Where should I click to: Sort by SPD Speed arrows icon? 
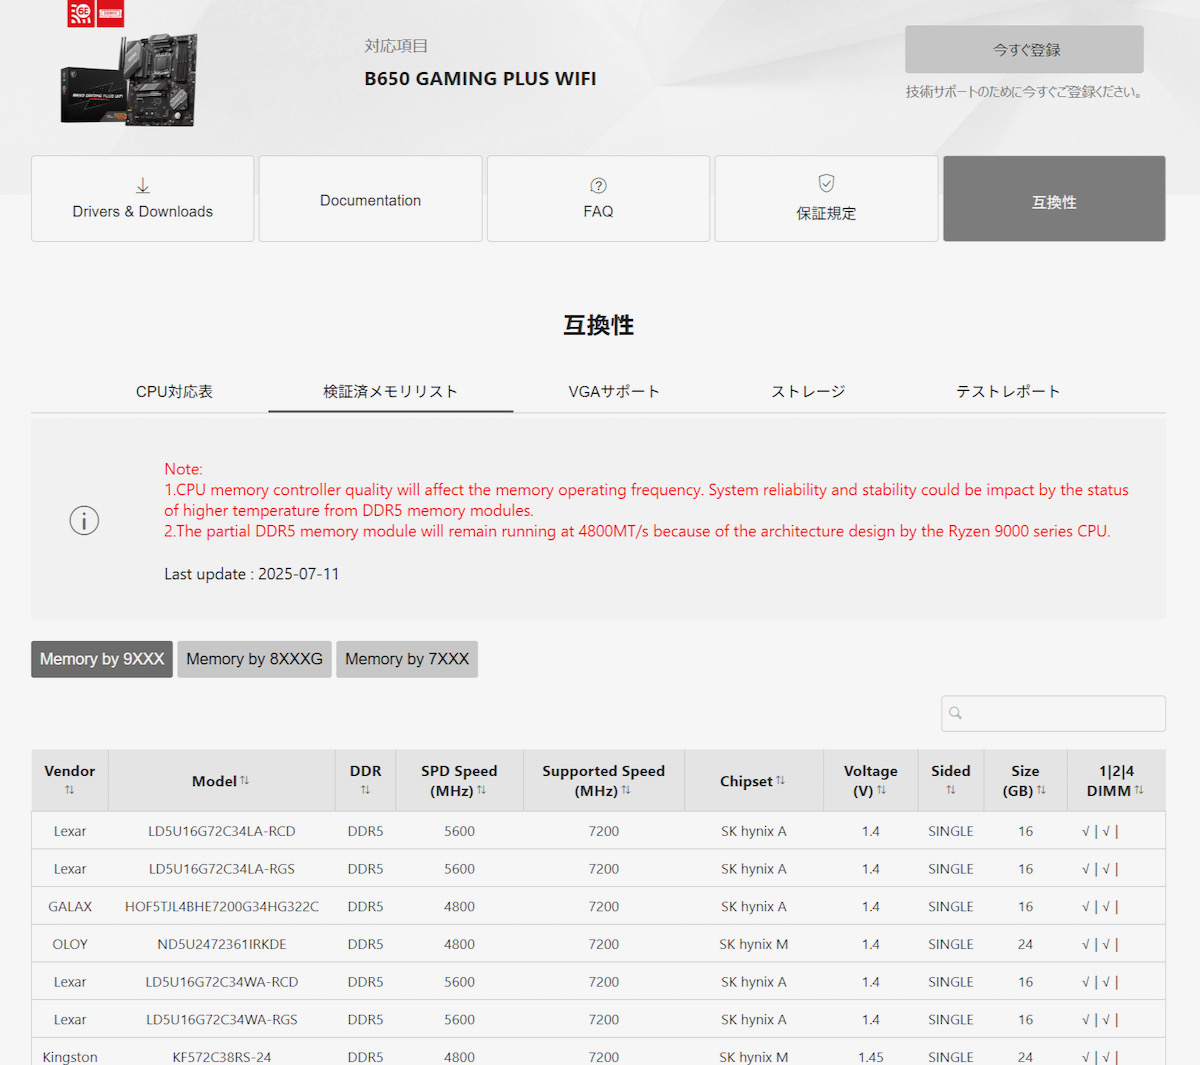pyautogui.click(x=482, y=790)
